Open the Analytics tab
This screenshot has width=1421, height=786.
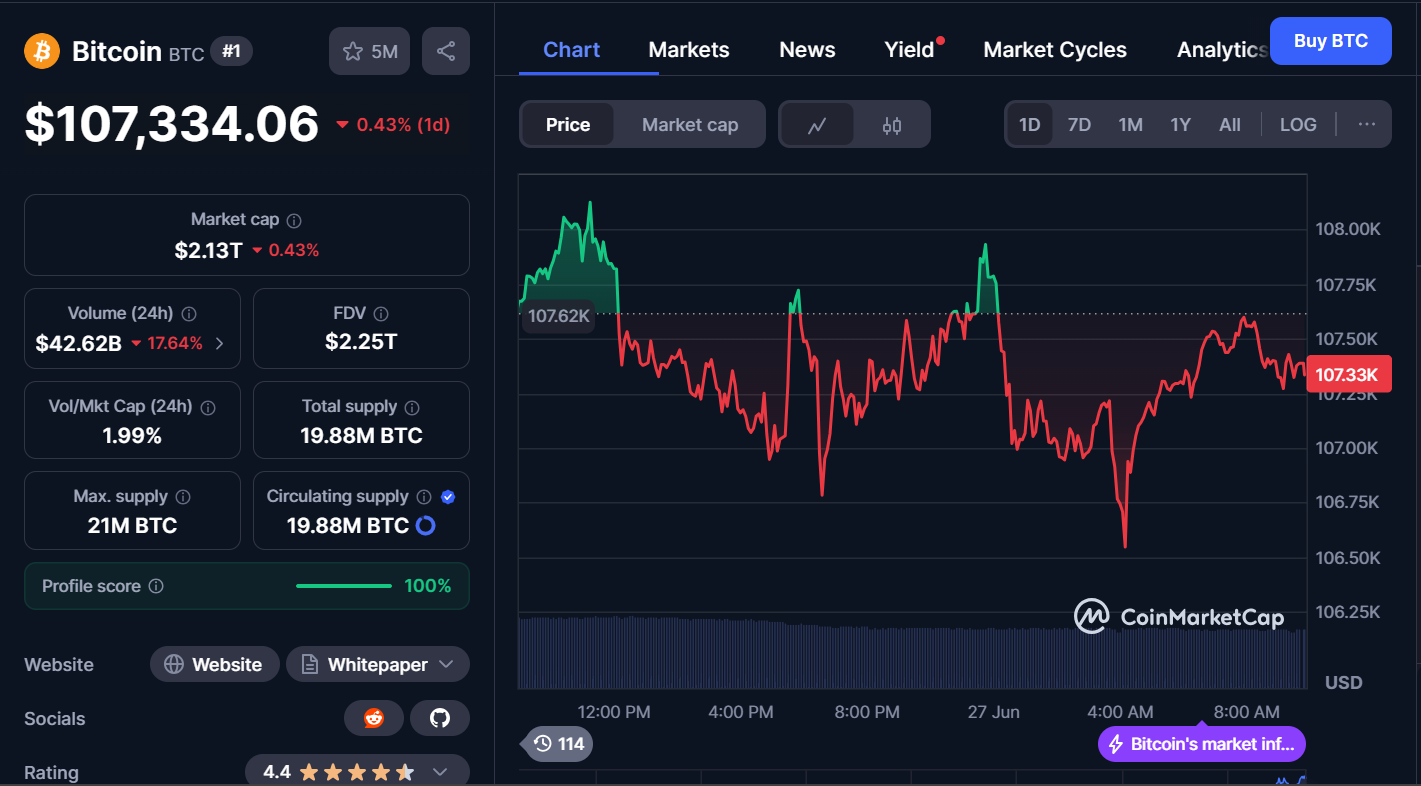(1222, 50)
